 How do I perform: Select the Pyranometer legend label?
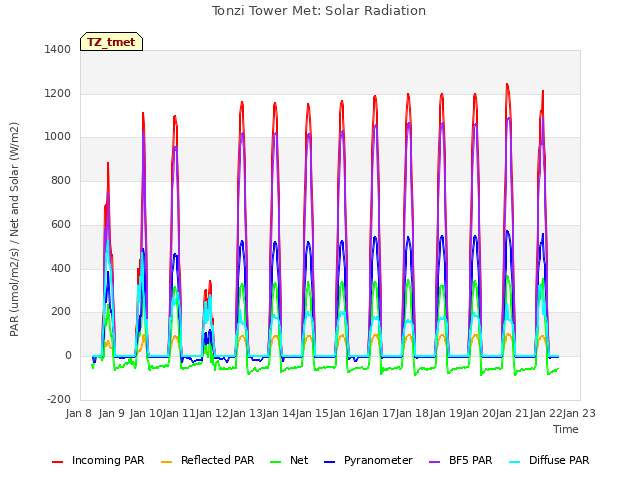pos(378,460)
